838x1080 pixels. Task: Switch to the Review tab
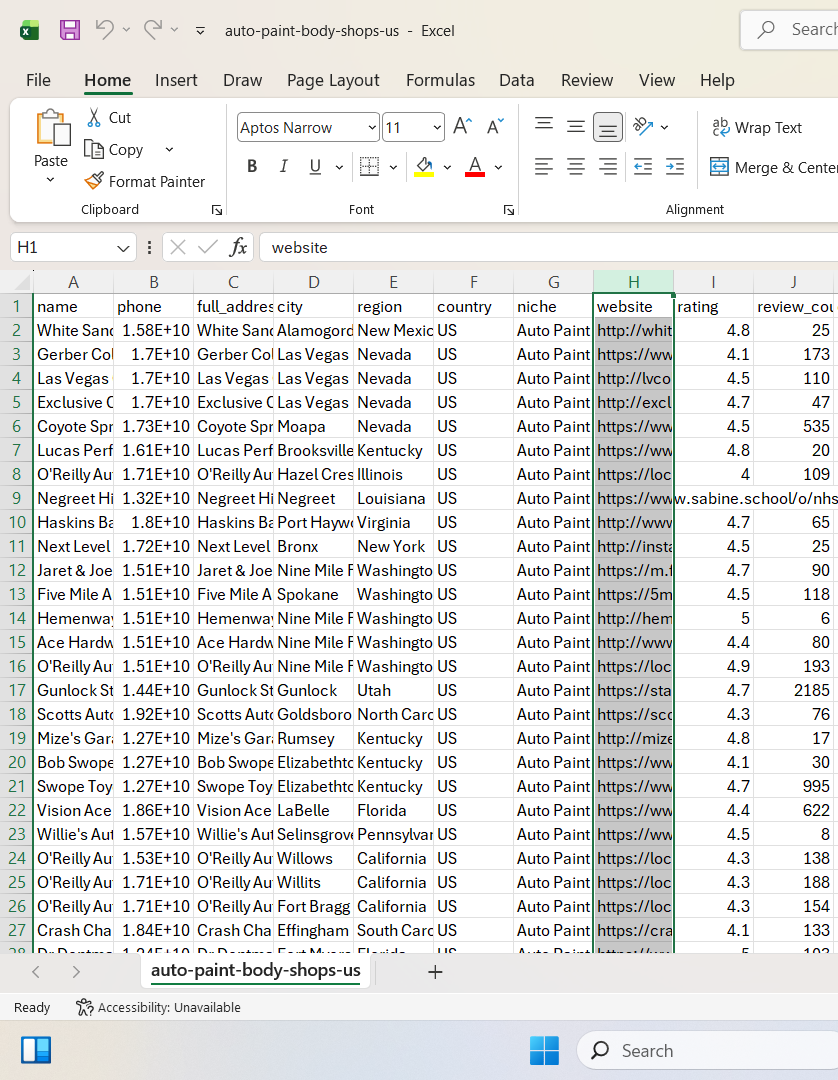click(587, 80)
